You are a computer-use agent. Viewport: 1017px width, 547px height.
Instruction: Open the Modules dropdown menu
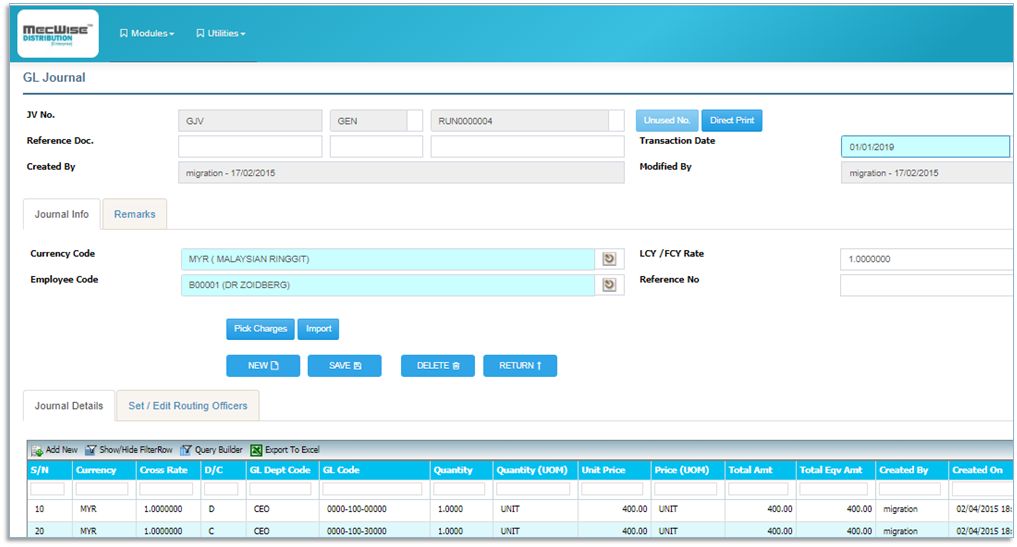point(147,34)
